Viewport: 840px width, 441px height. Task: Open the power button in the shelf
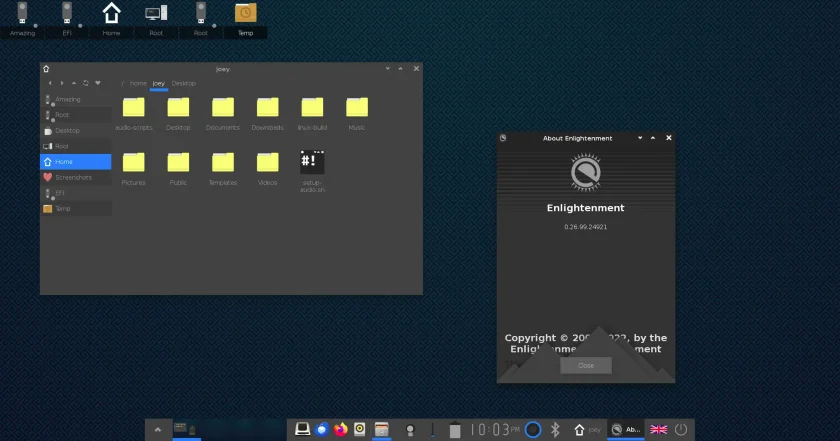tap(681, 429)
